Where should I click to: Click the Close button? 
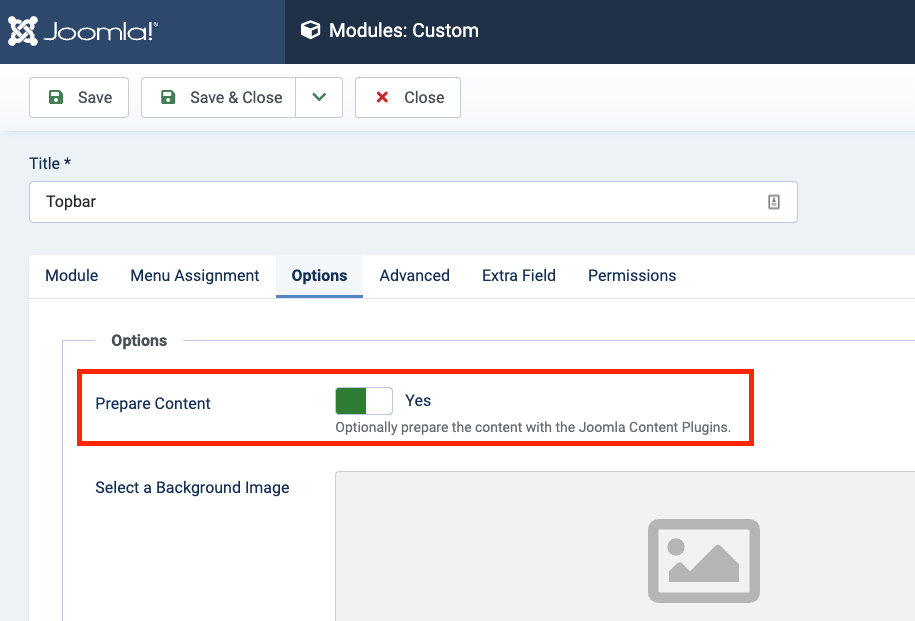pos(408,97)
